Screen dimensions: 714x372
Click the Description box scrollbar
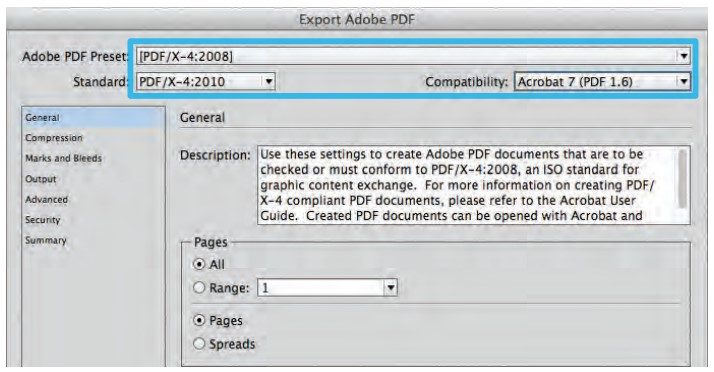(x=682, y=178)
